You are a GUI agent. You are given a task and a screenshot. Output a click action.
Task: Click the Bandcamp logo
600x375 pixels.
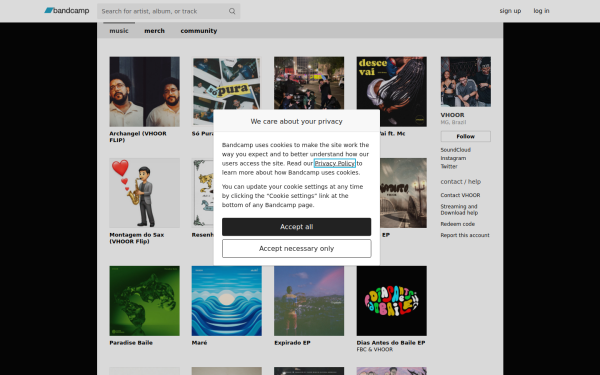67,11
